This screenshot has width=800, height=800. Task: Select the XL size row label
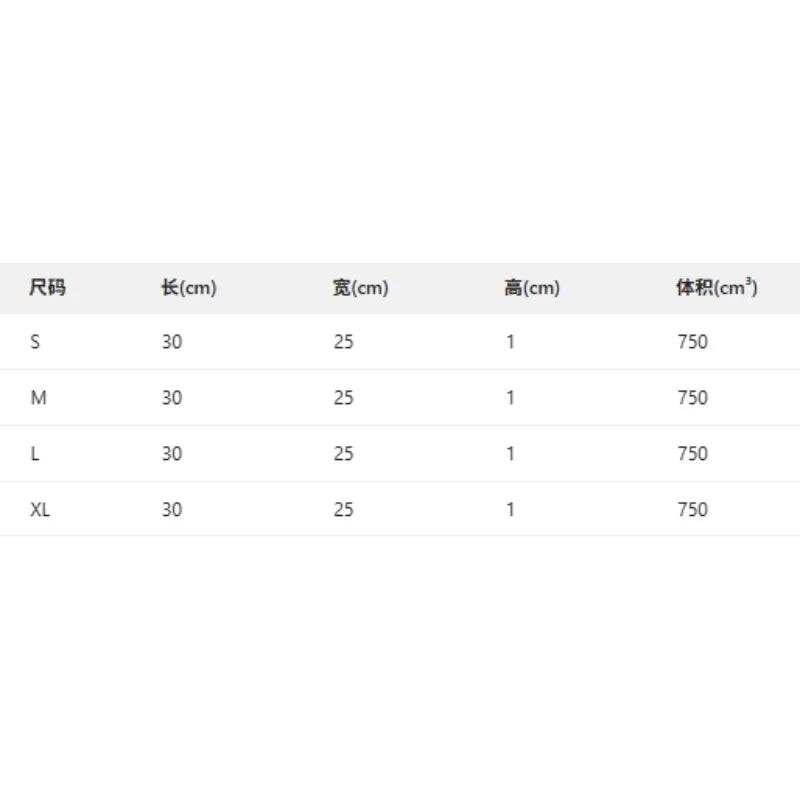coord(41,510)
